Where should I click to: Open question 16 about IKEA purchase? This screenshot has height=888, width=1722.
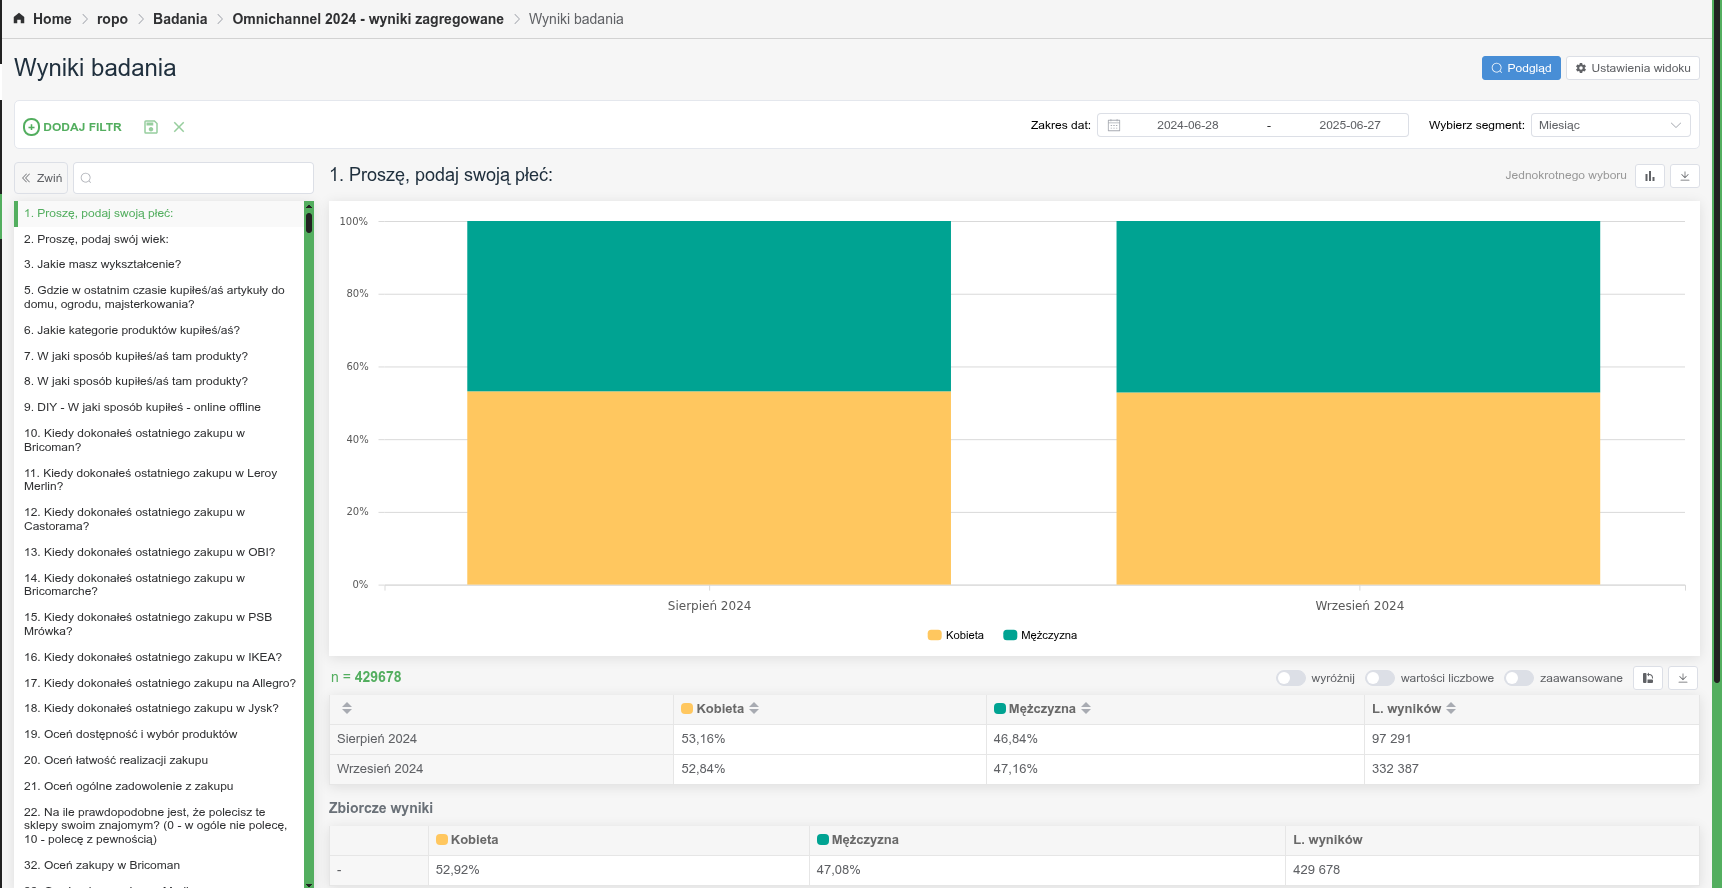[x=152, y=657]
